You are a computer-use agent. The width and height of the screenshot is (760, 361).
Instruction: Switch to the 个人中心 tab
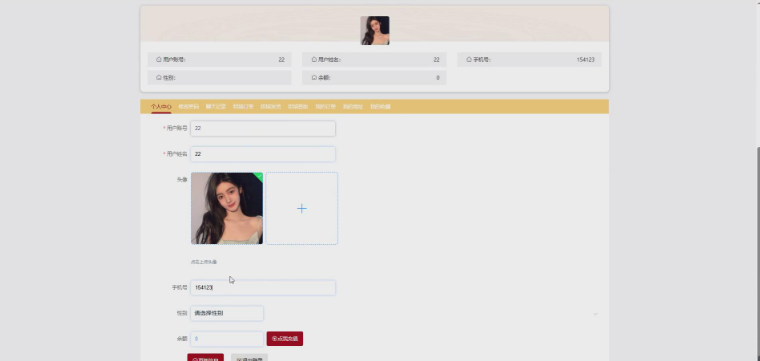161,107
